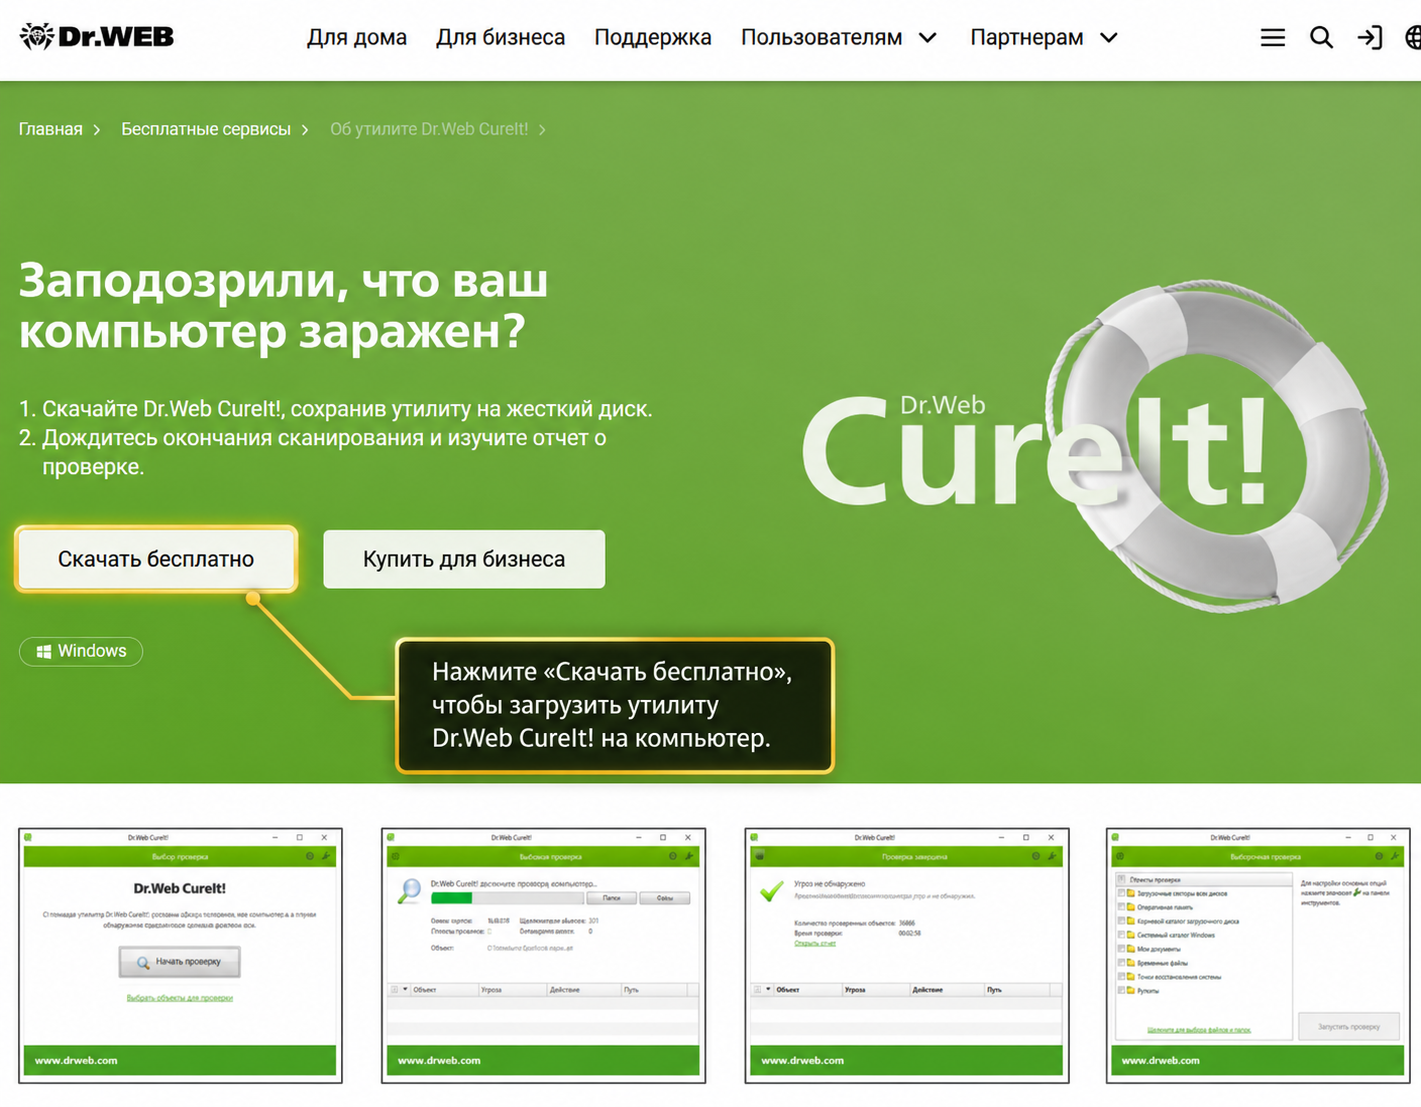
Task: Open the globe language icon
Action: (x=1412, y=38)
